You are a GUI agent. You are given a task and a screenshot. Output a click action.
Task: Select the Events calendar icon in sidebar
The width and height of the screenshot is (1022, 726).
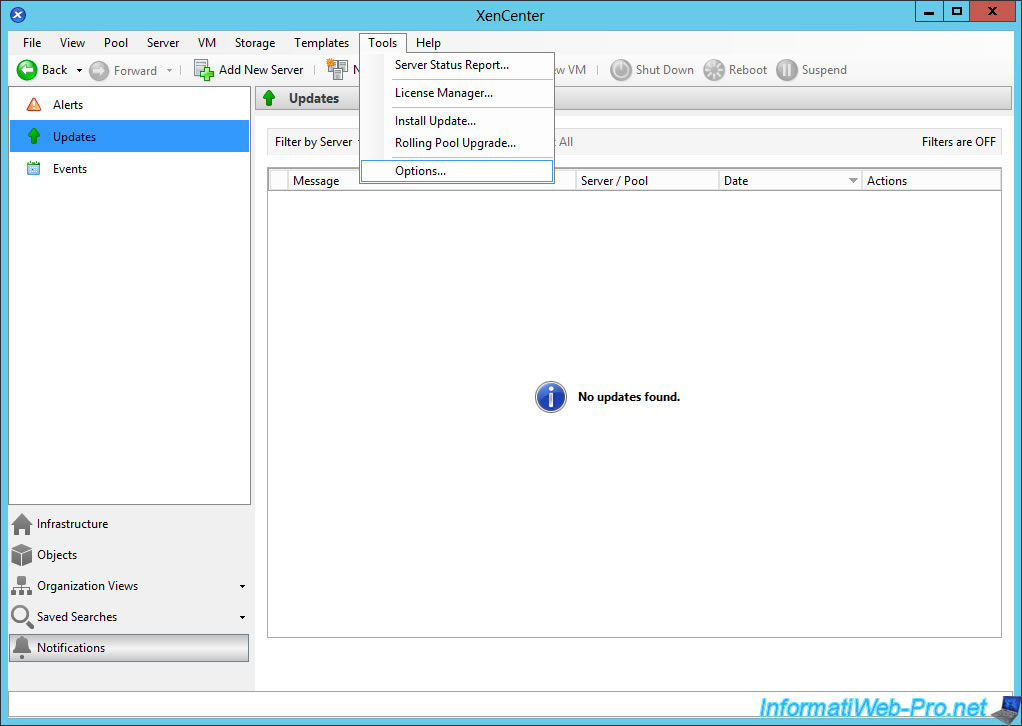[34, 169]
